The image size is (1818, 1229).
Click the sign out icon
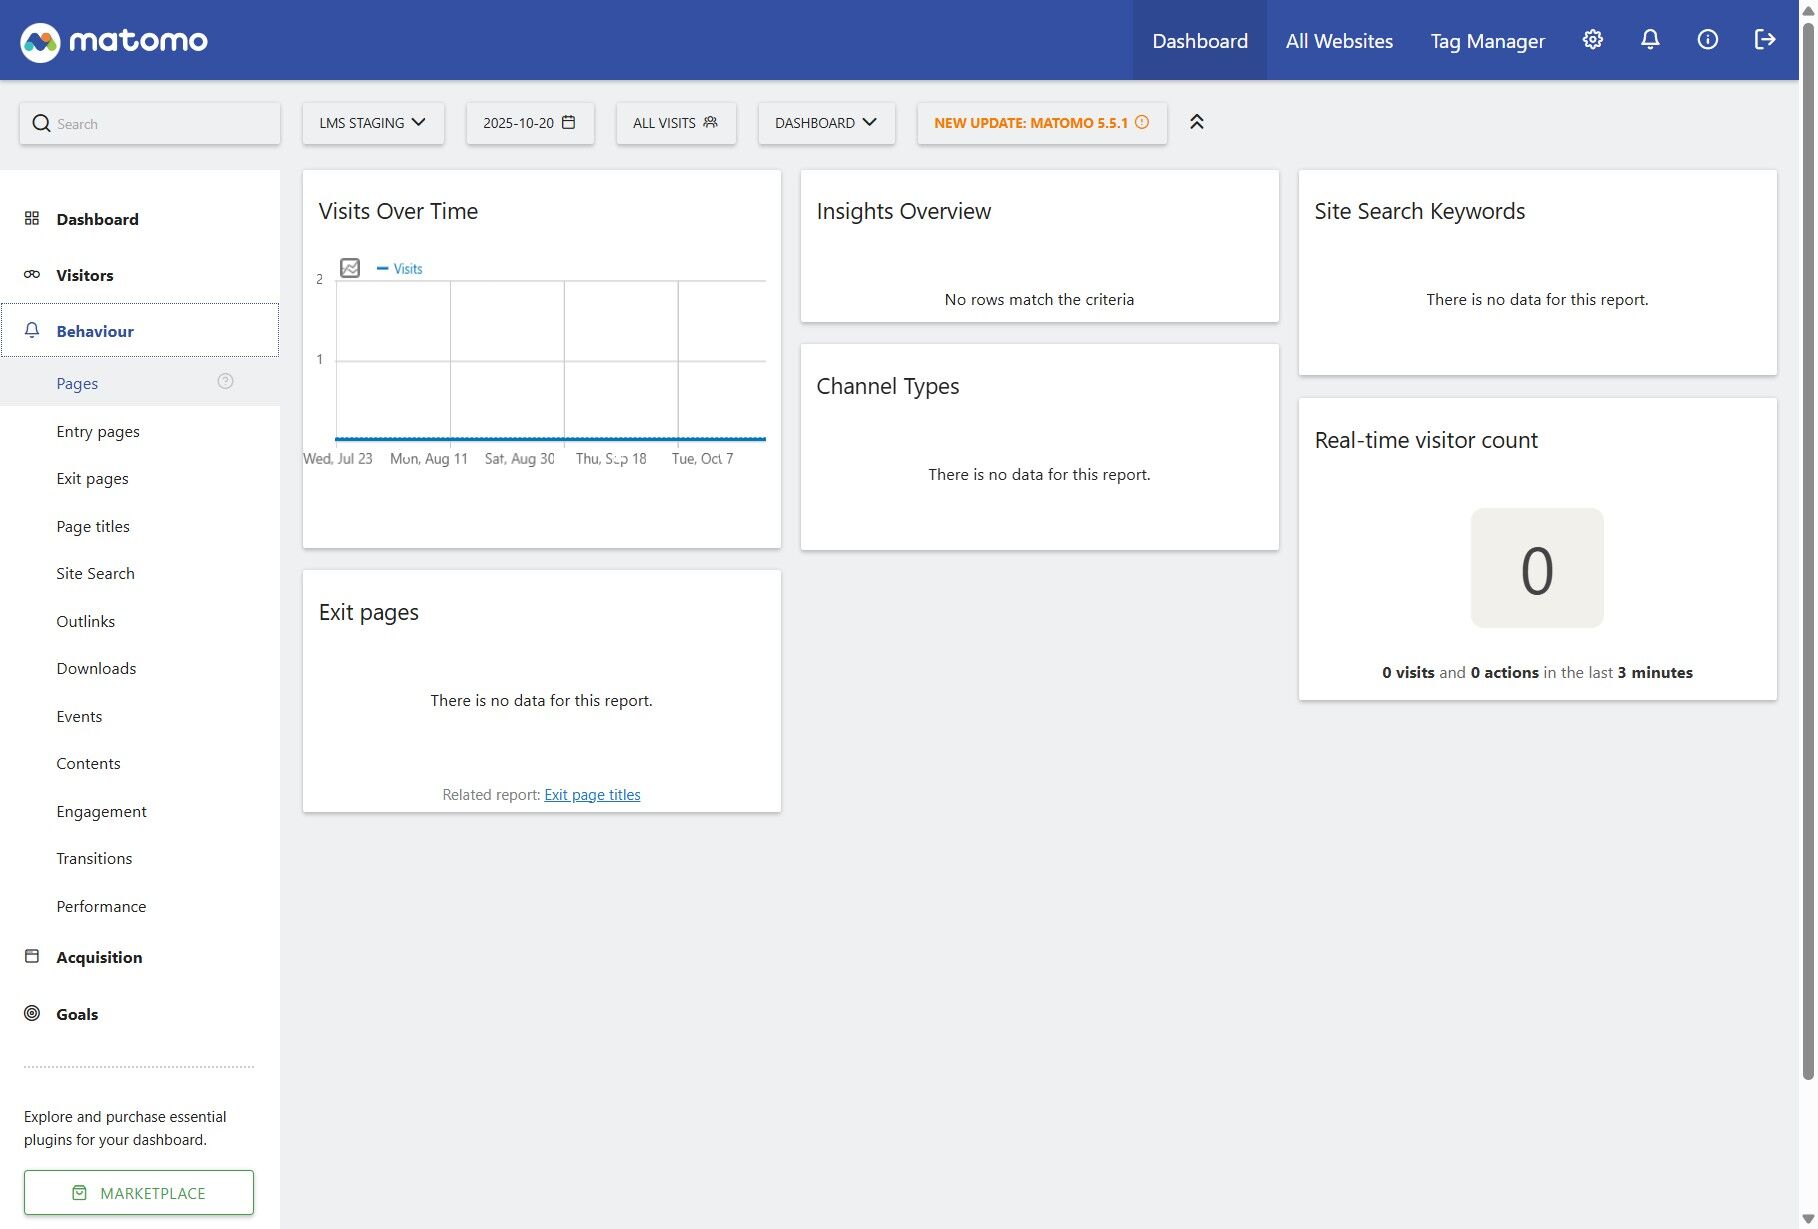click(x=1765, y=40)
